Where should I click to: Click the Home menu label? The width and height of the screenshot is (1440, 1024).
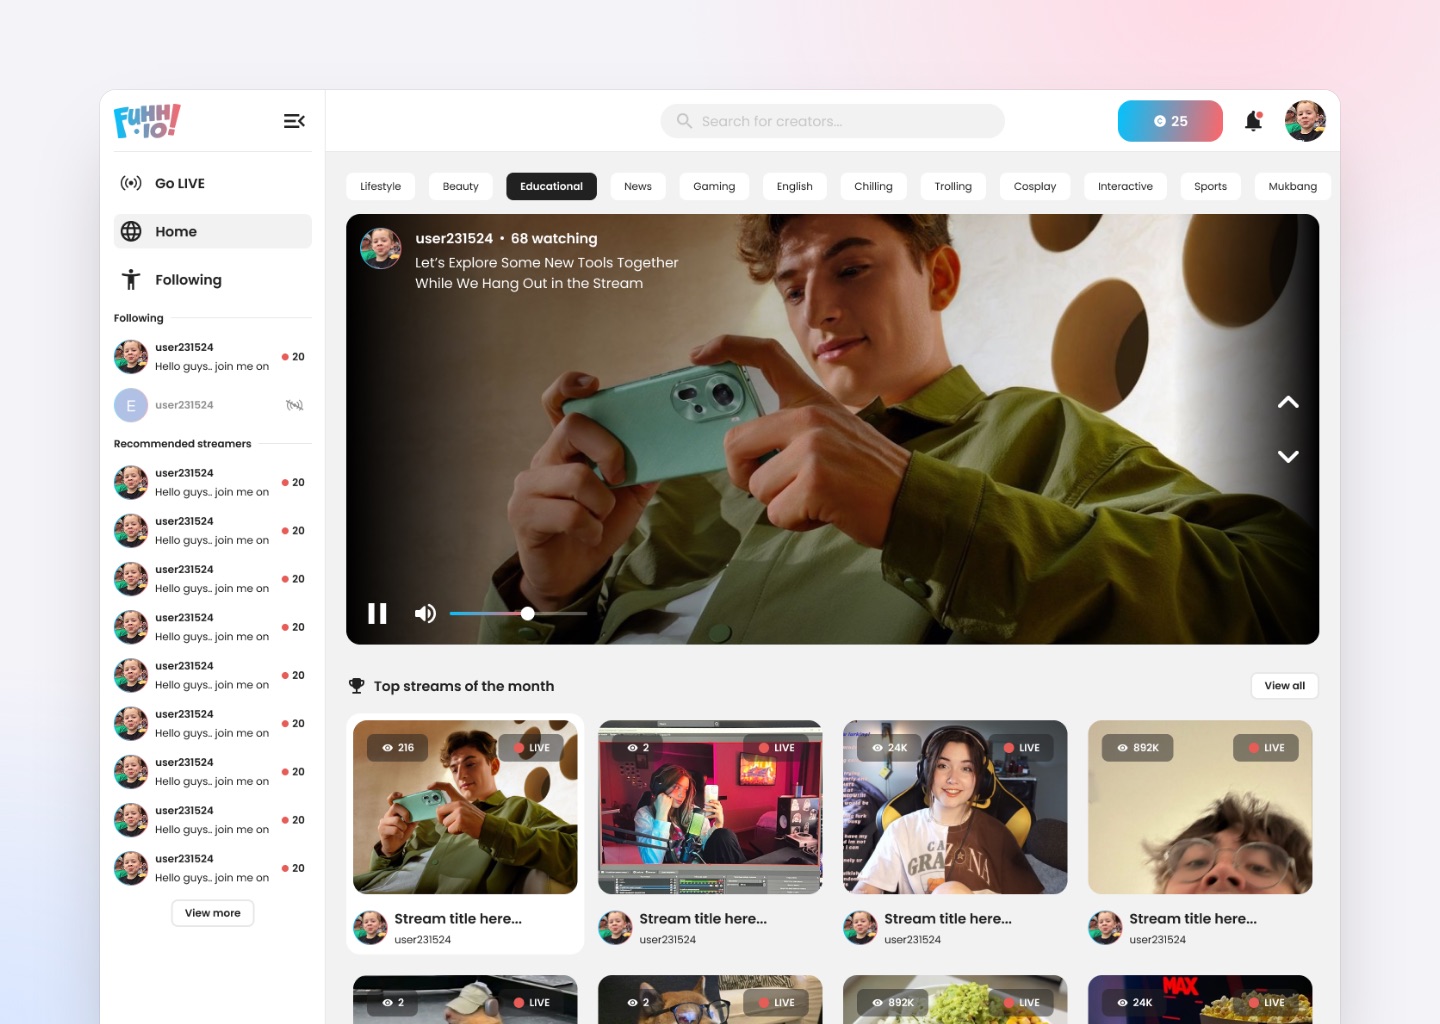click(176, 231)
